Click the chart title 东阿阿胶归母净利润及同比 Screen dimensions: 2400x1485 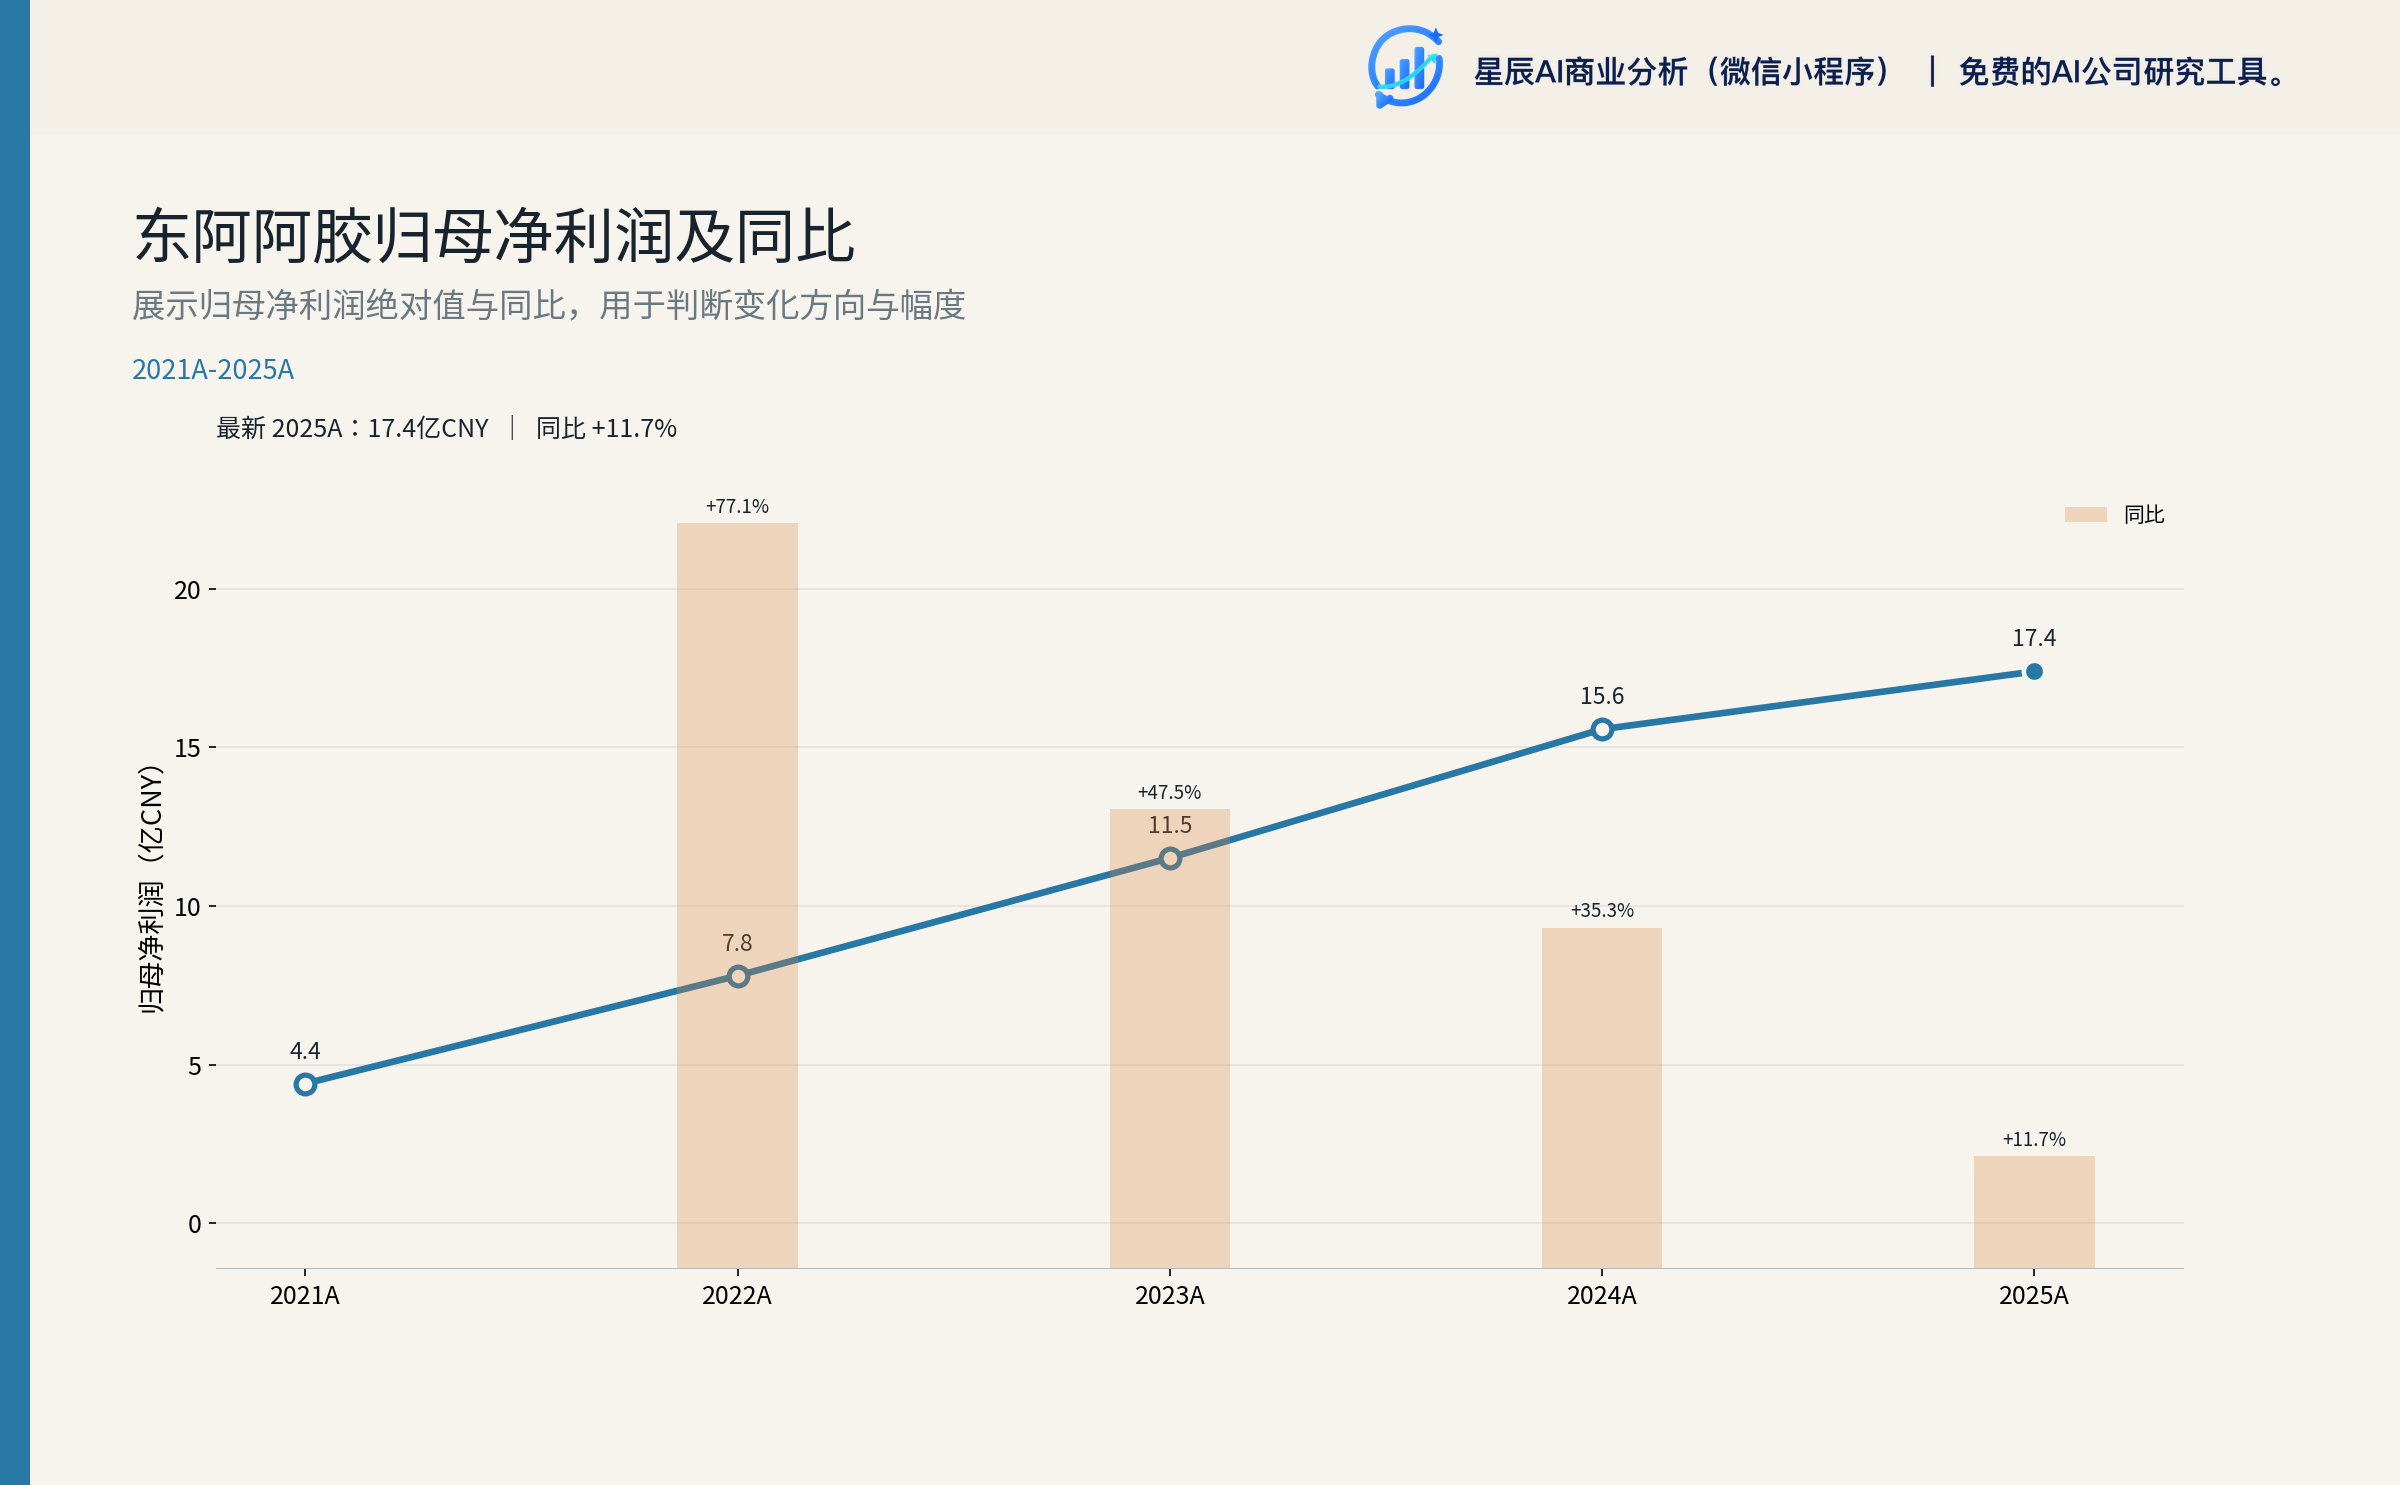coord(494,237)
